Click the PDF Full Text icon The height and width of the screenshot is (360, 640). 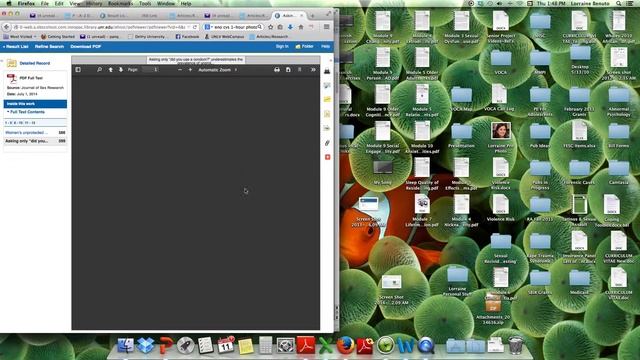(x=11, y=78)
